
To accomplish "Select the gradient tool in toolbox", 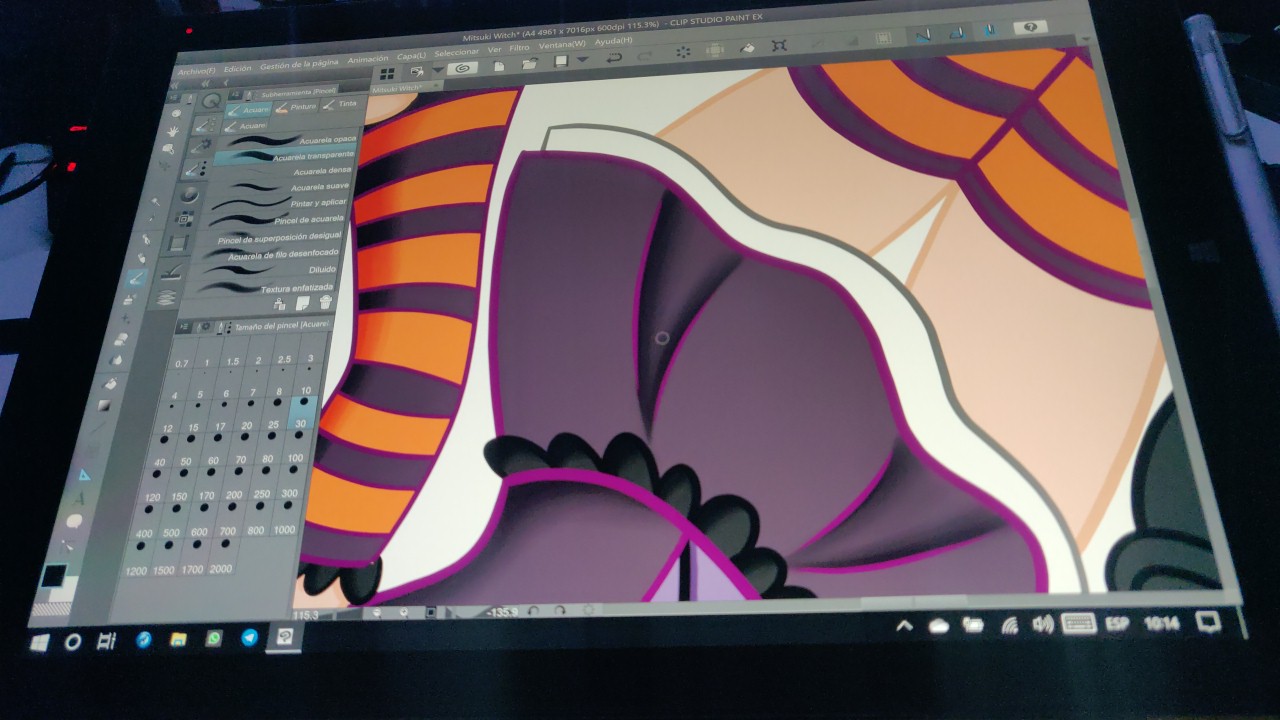I will [105, 405].
